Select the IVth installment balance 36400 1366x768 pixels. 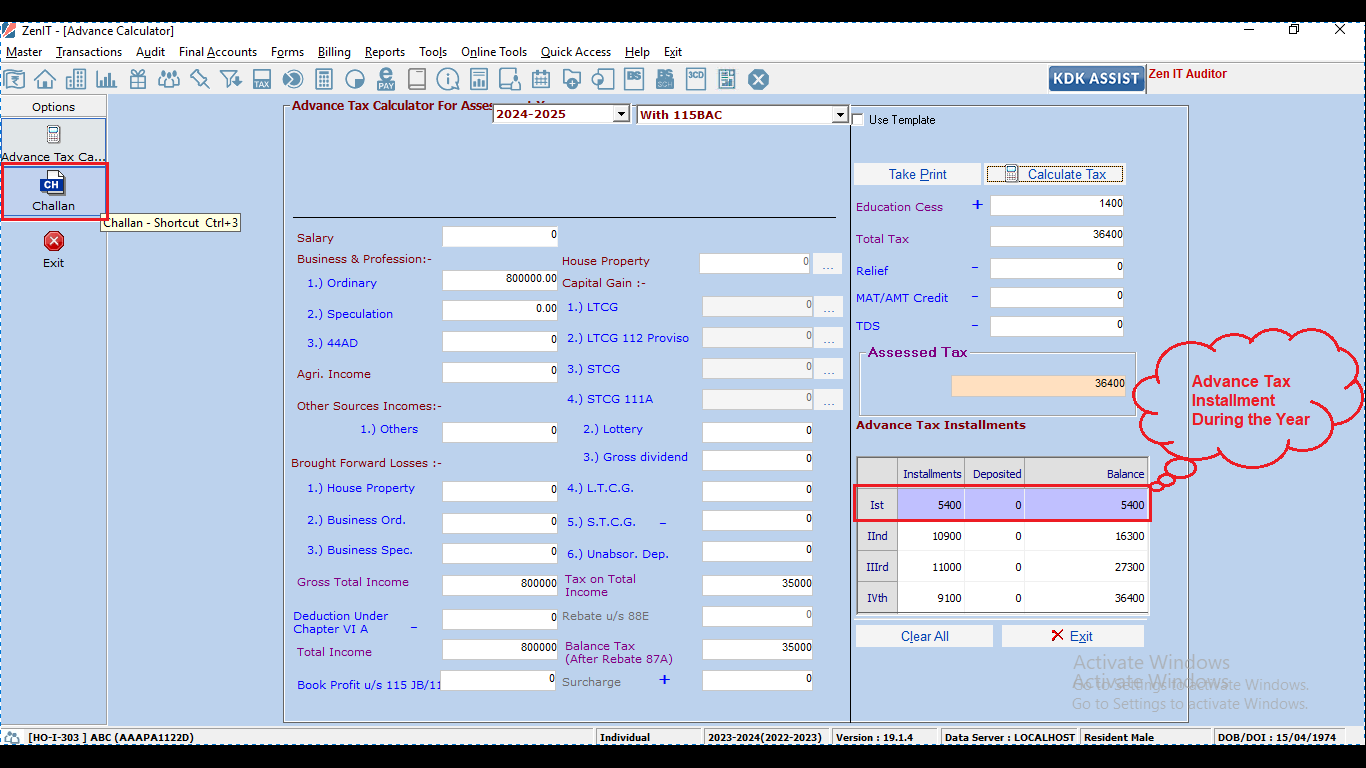pos(1087,598)
